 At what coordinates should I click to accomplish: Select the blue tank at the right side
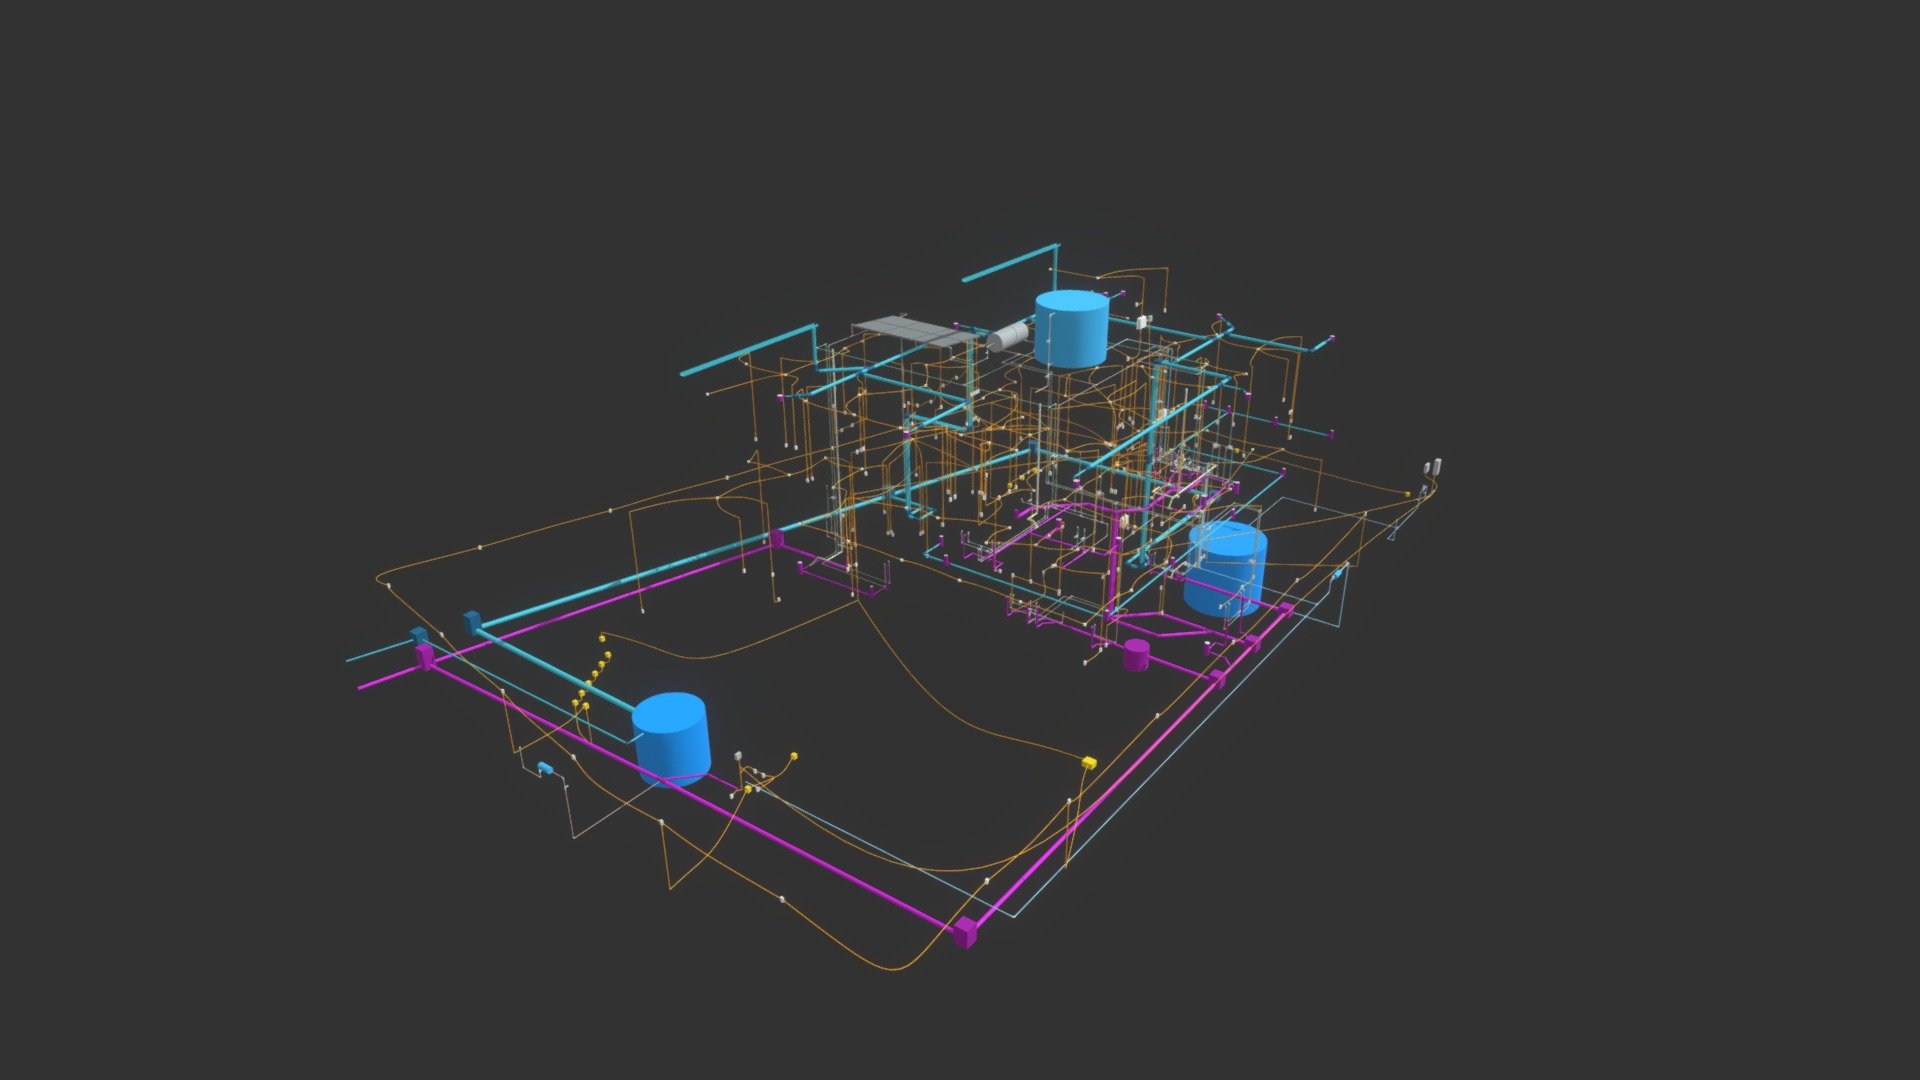[1226, 567]
